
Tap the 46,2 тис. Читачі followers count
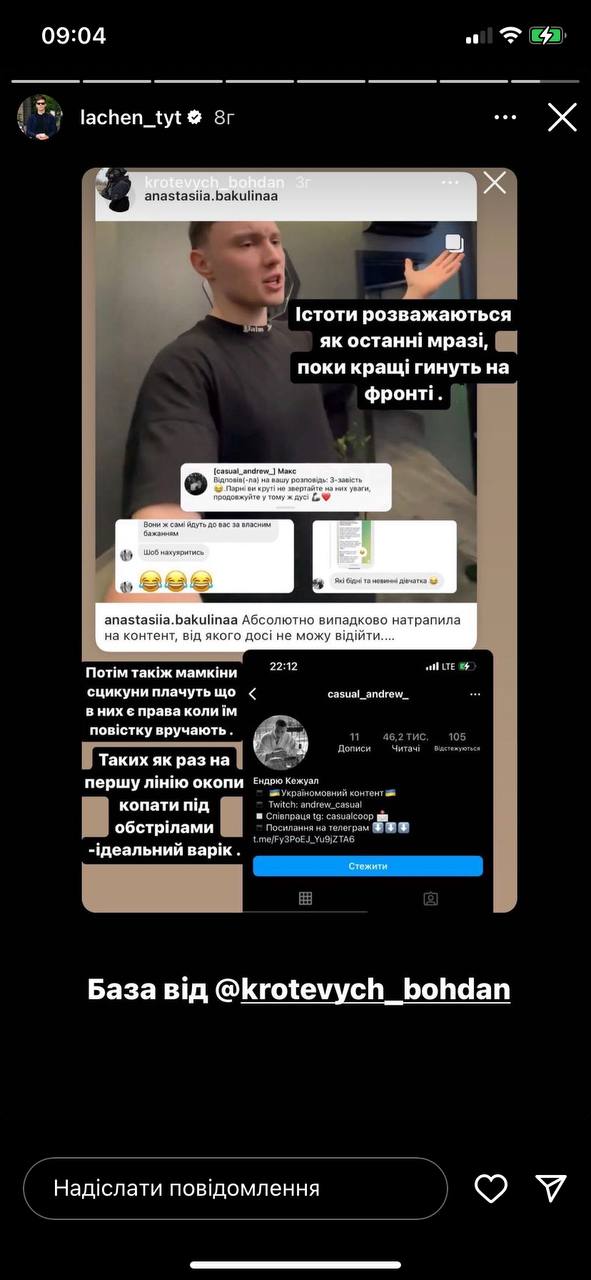click(405, 742)
